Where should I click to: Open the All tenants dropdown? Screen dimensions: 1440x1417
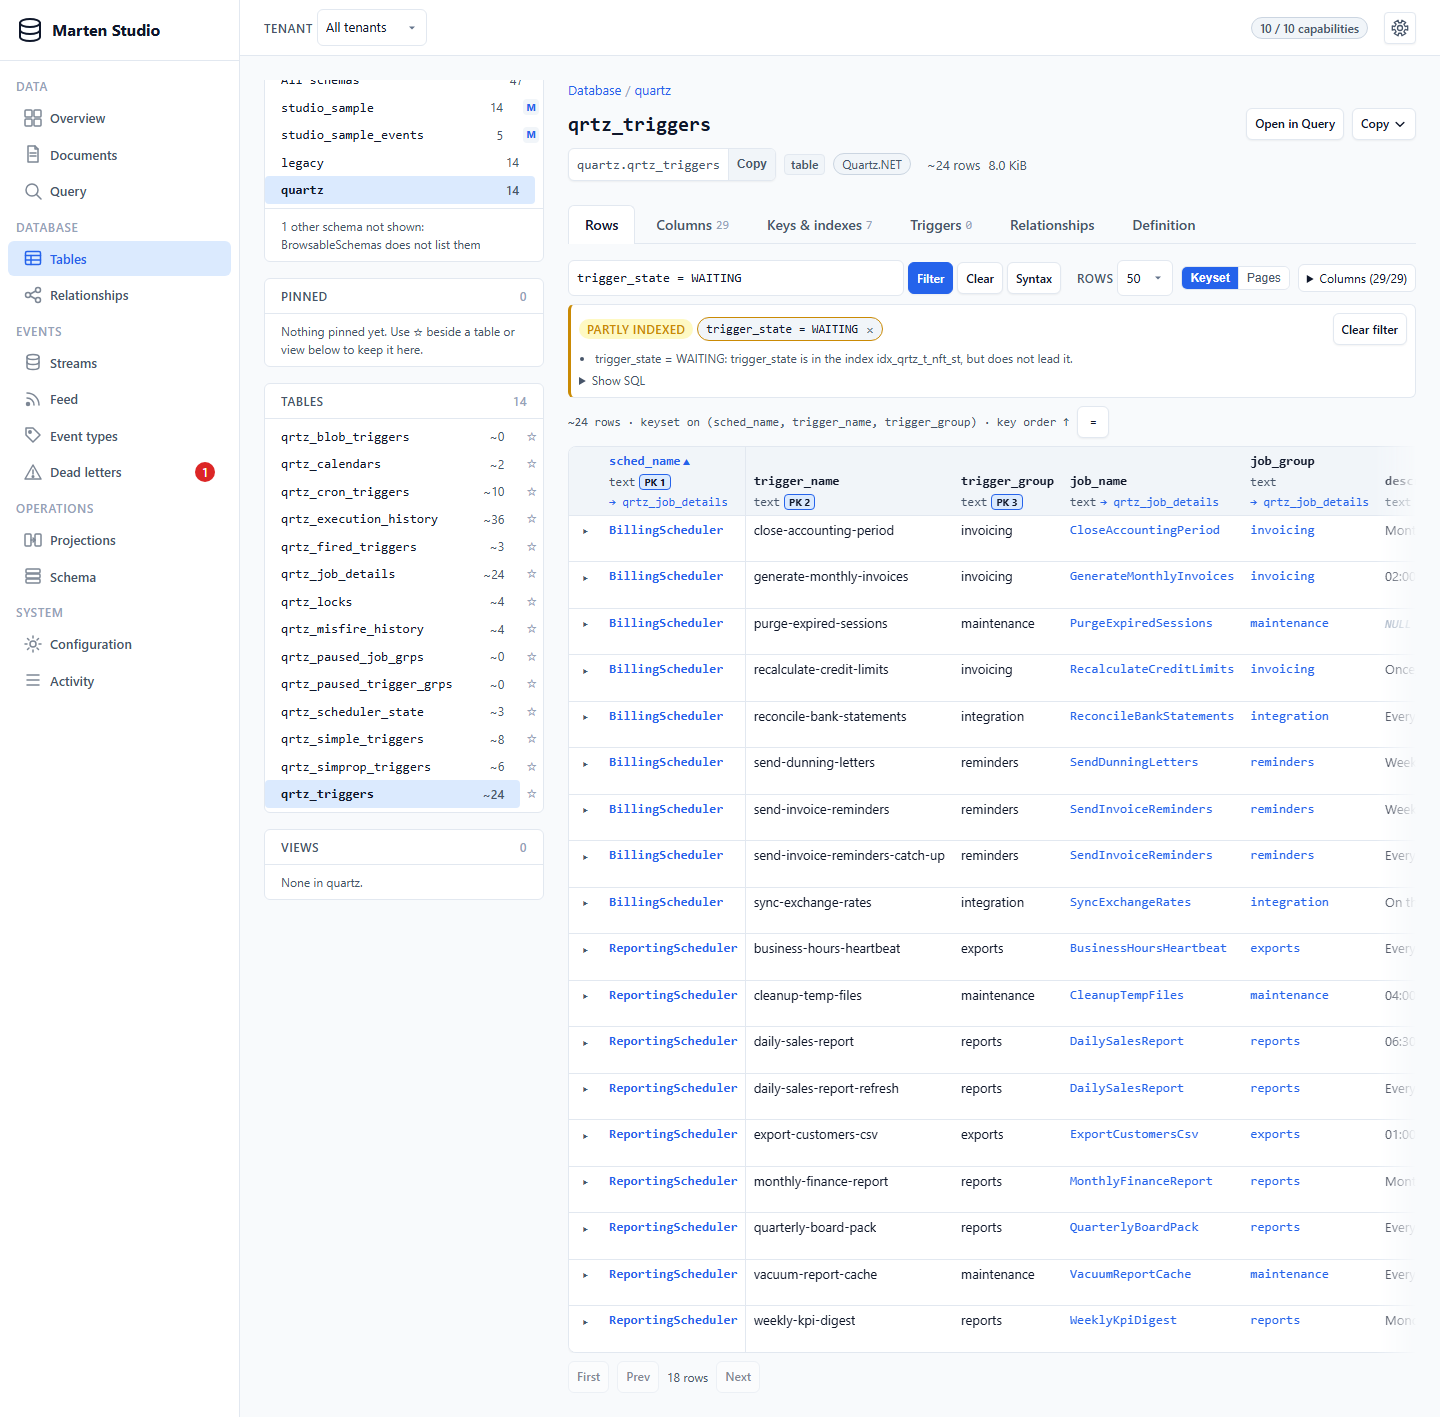pos(371,28)
